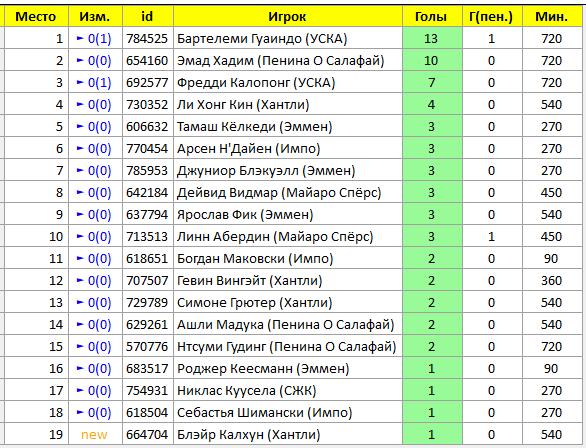Image resolution: width=586 pixels, height=448 pixels.
Task: Click the blue change arrow in row 2
Action: tap(80, 60)
